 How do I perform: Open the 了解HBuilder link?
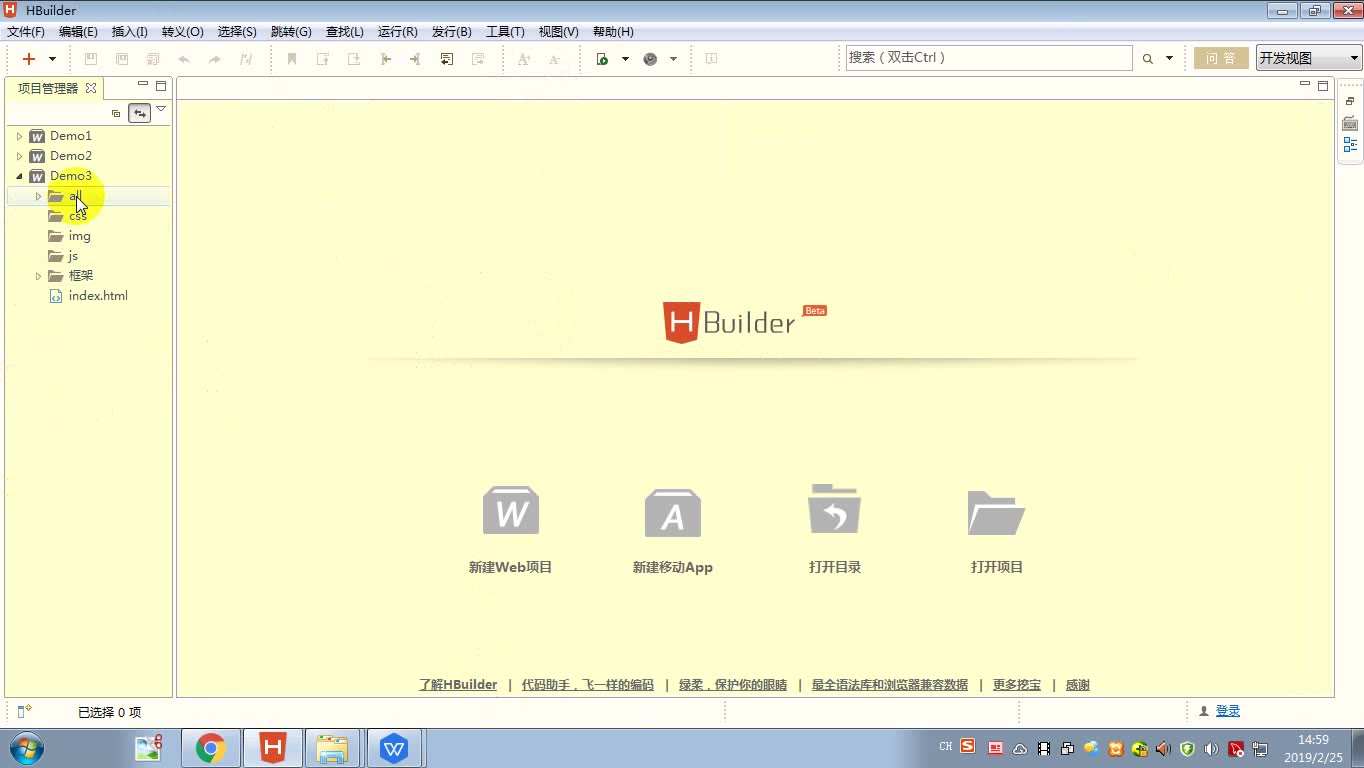click(458, 685)
